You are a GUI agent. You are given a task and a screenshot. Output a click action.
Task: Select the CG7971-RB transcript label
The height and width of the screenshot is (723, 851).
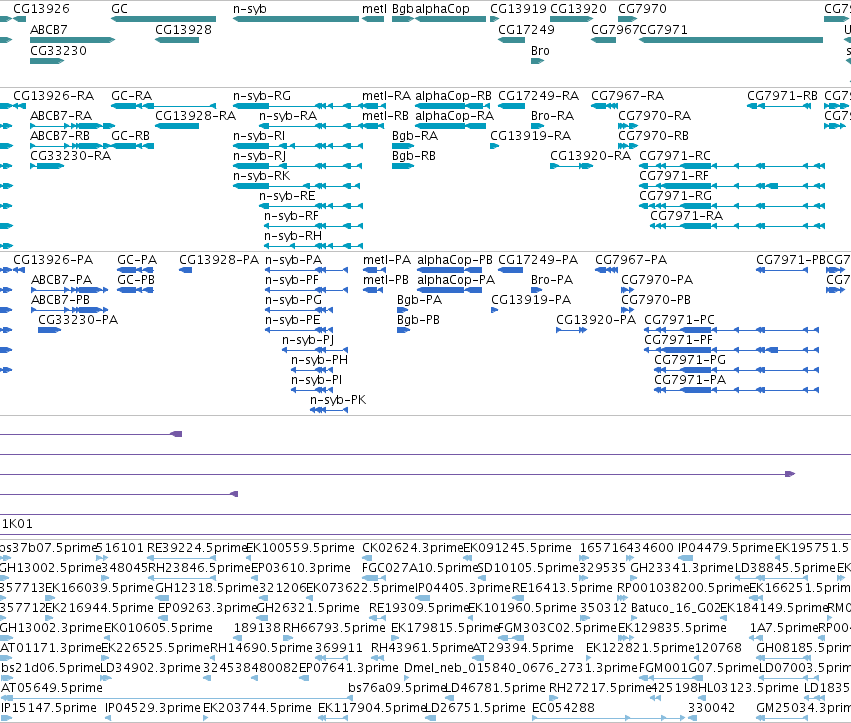(783, 96)
